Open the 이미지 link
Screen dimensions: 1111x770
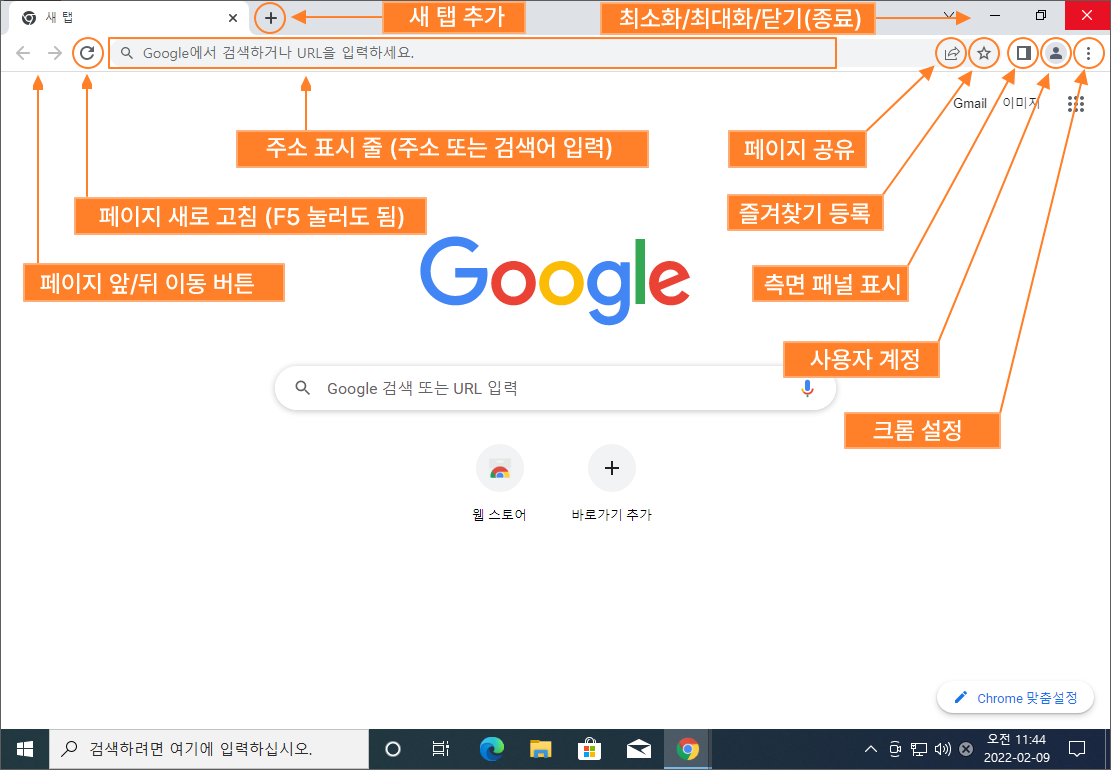1020,103
